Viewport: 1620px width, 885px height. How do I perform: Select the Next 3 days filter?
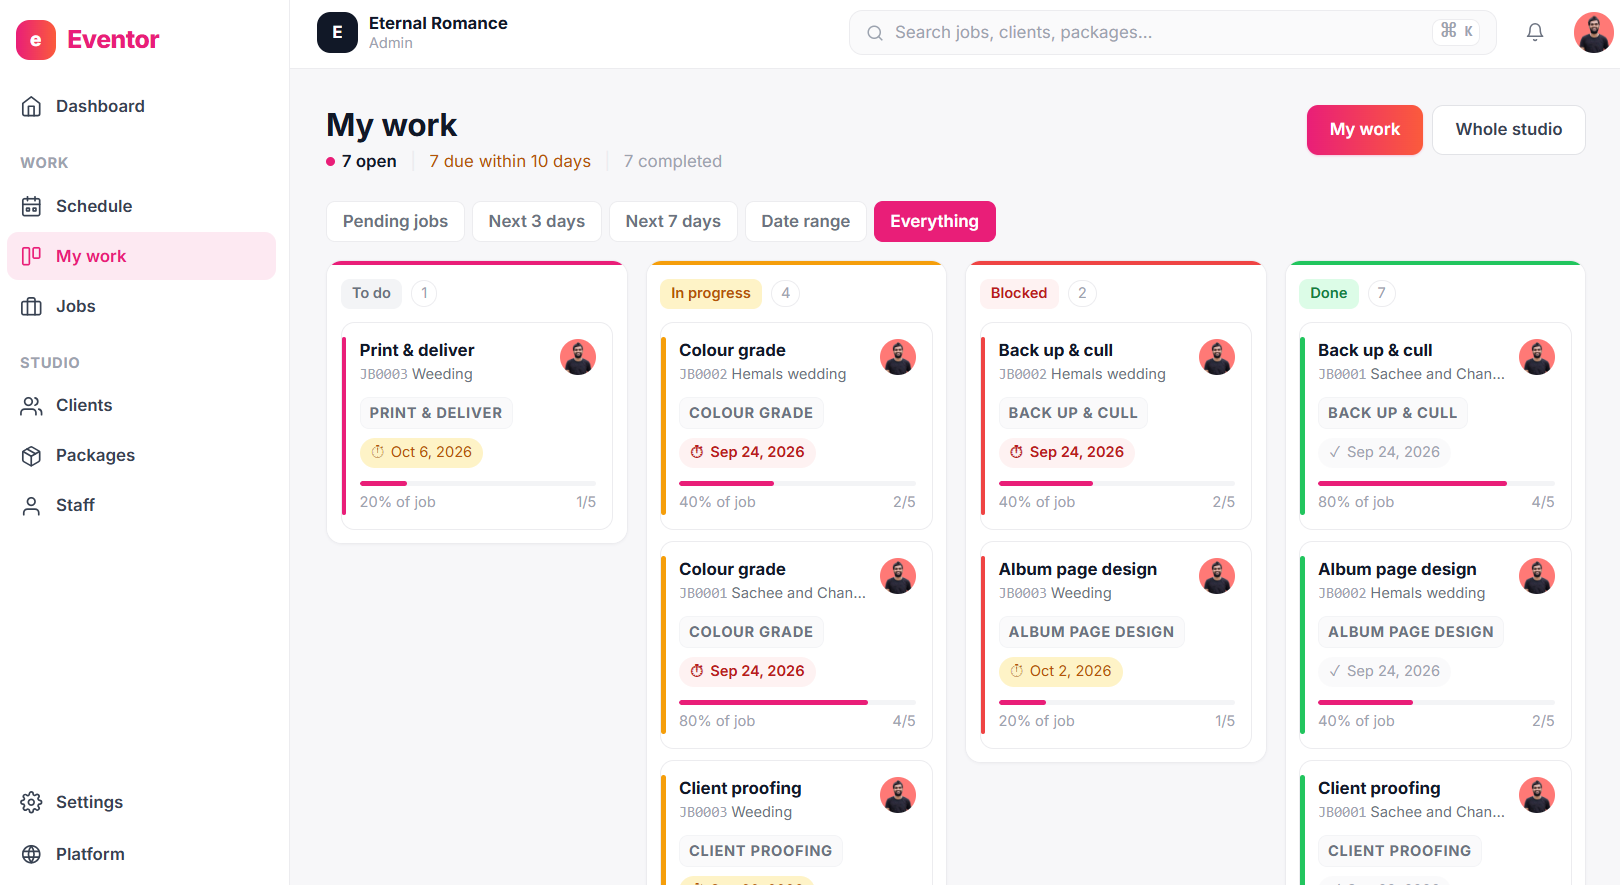pos(537,221)
